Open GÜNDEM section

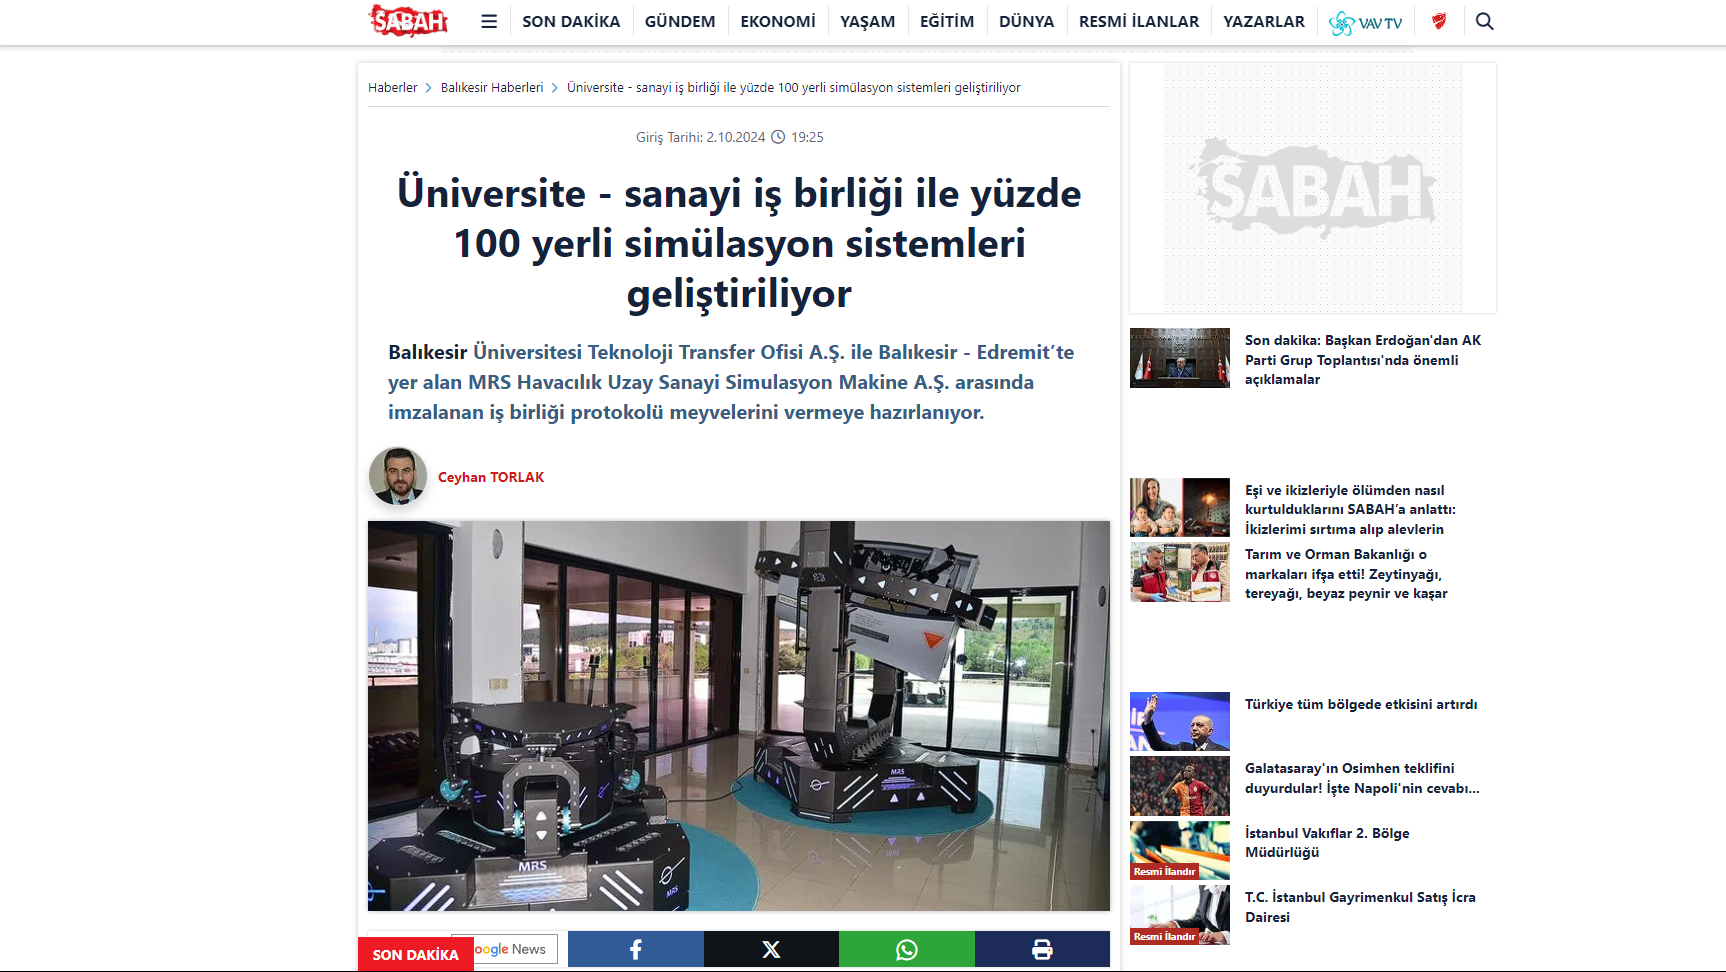[680, 21]
